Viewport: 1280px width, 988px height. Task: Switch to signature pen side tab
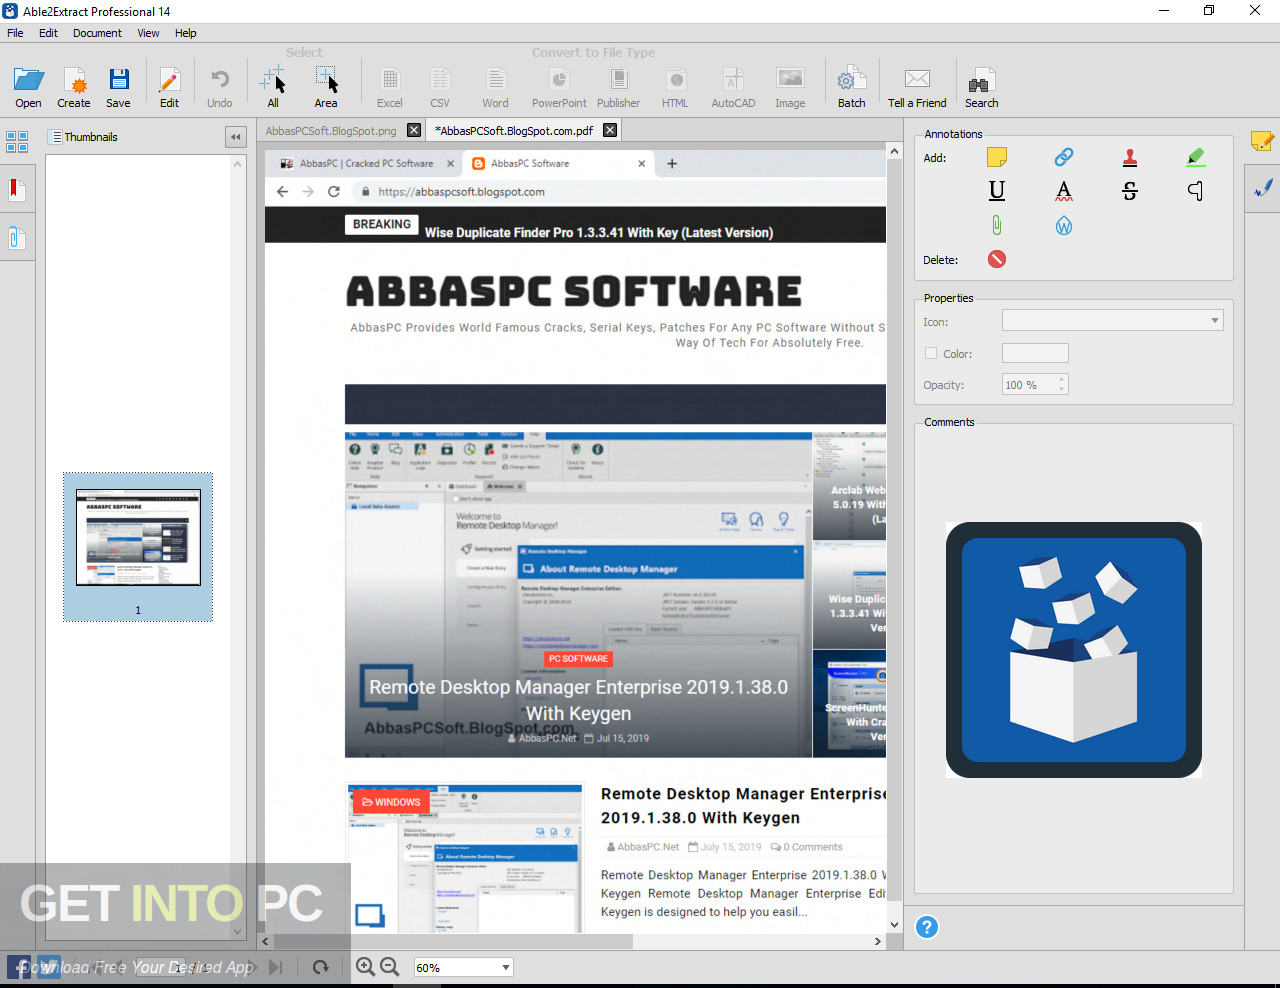coord(1262,187)
